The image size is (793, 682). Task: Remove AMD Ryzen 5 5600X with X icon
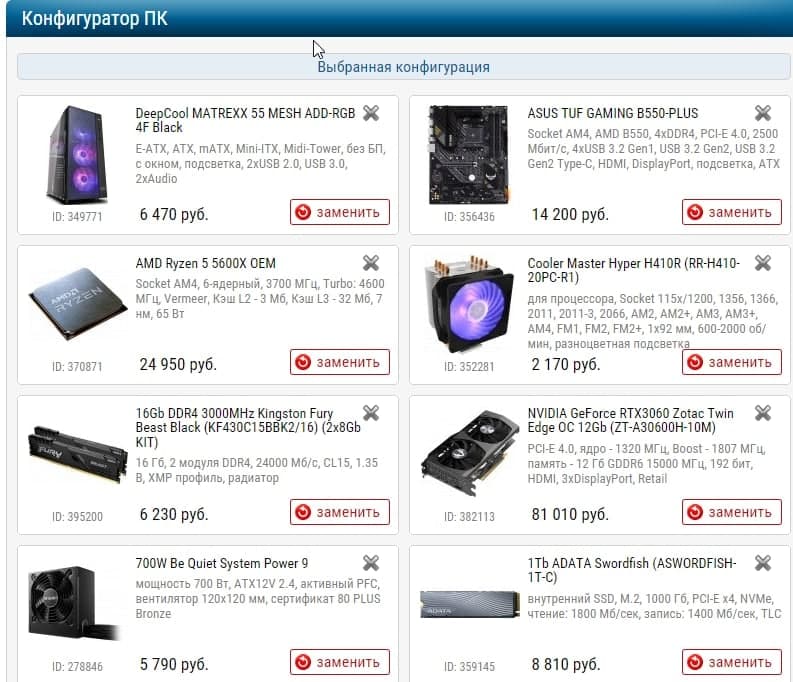coord(371,263)
